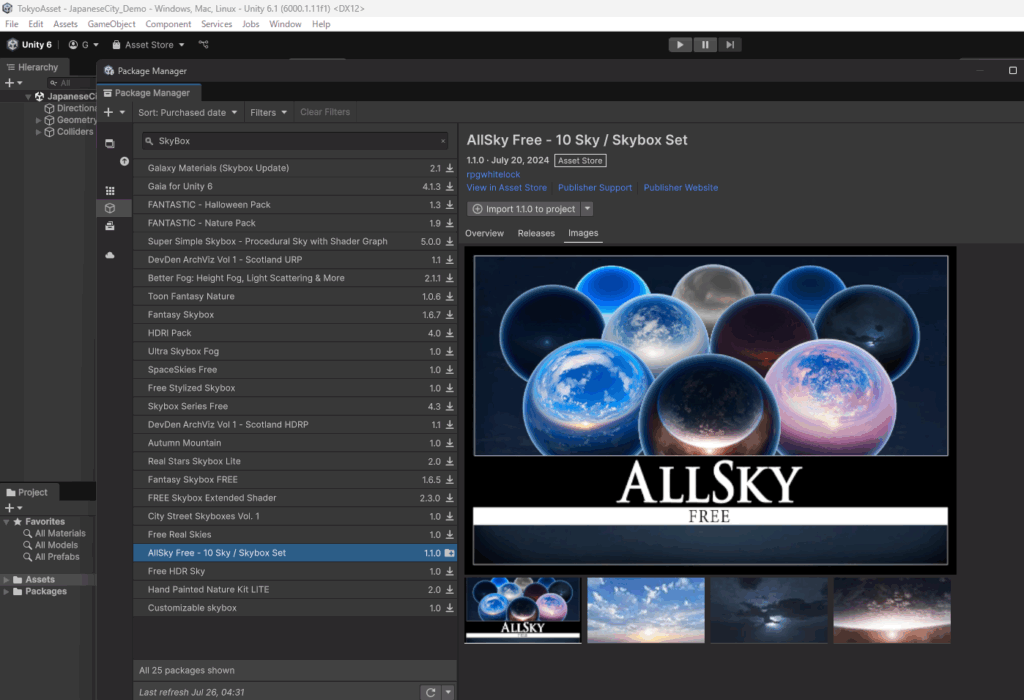The image size is (1024, 700).
Task: Switch to the Overview tab
Action: click(484, 233)
